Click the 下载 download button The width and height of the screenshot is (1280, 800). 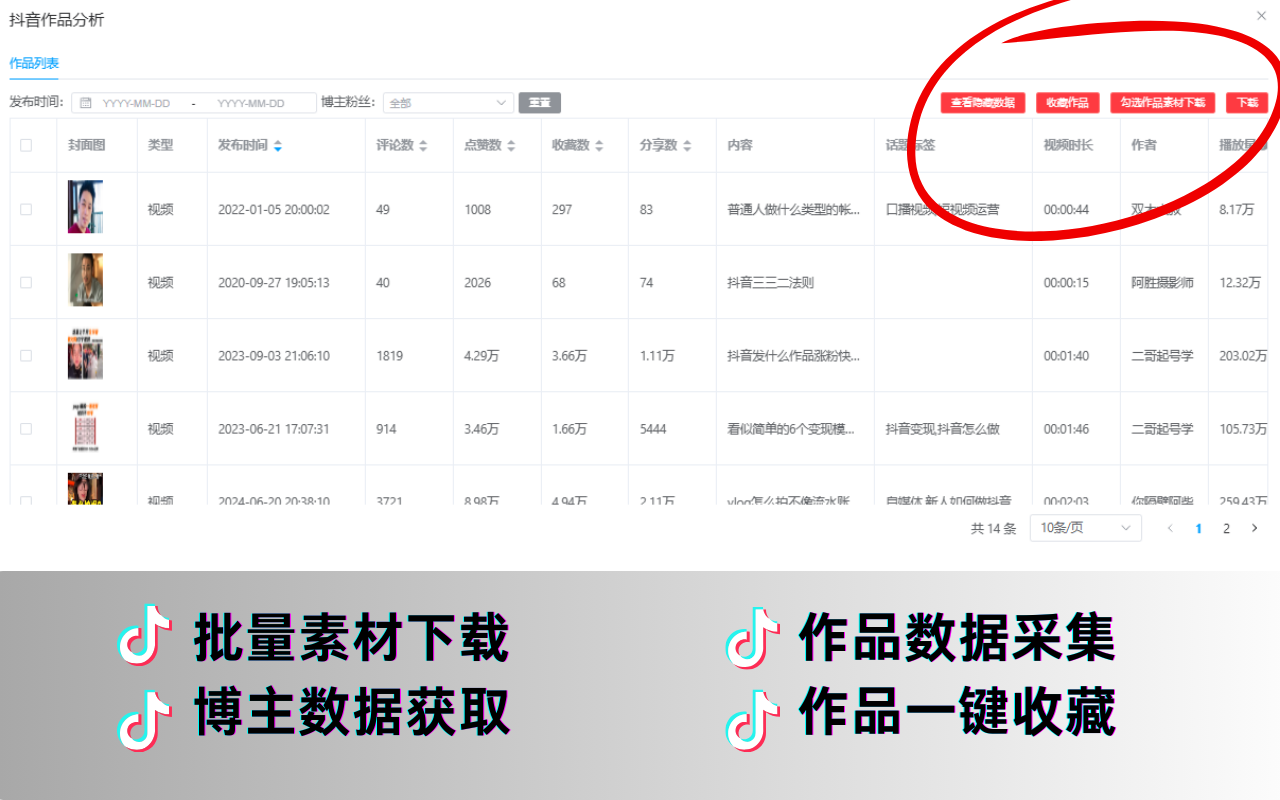(1246, 102)
